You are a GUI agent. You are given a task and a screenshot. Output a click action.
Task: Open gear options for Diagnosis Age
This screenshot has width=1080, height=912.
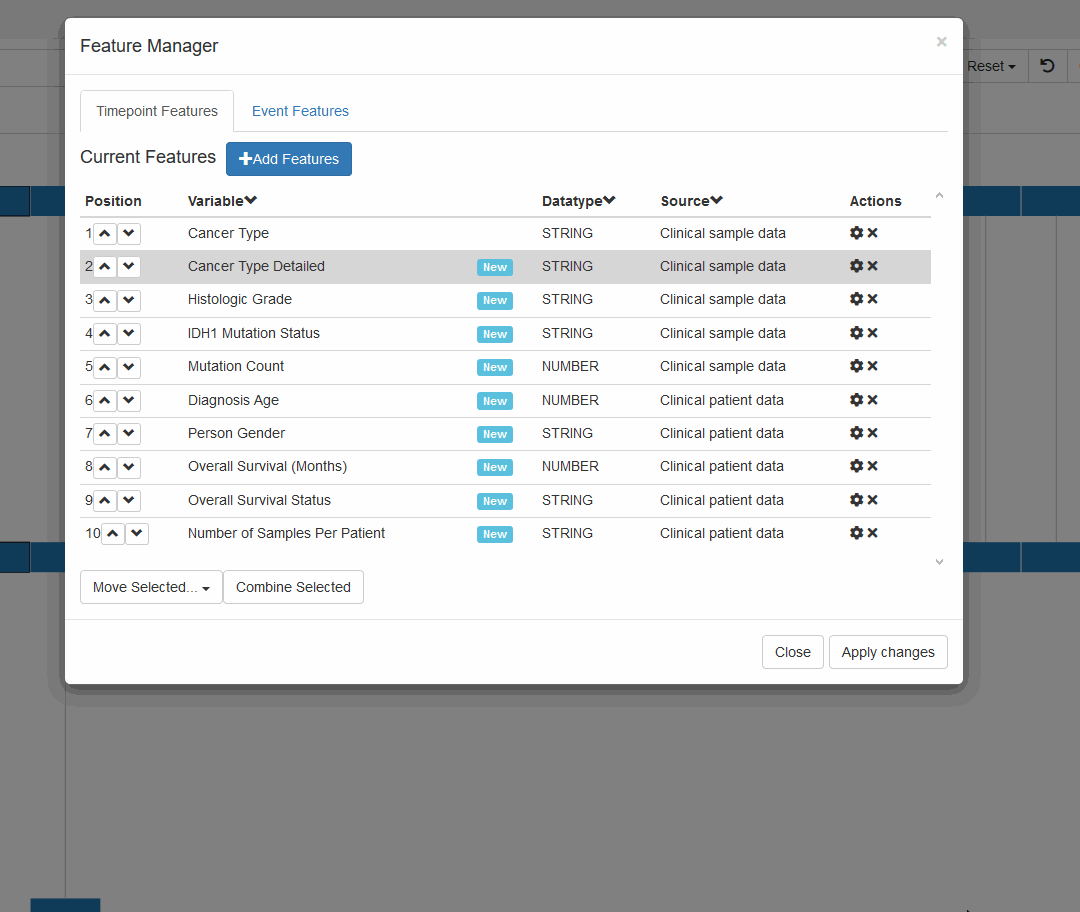point(856,400)
